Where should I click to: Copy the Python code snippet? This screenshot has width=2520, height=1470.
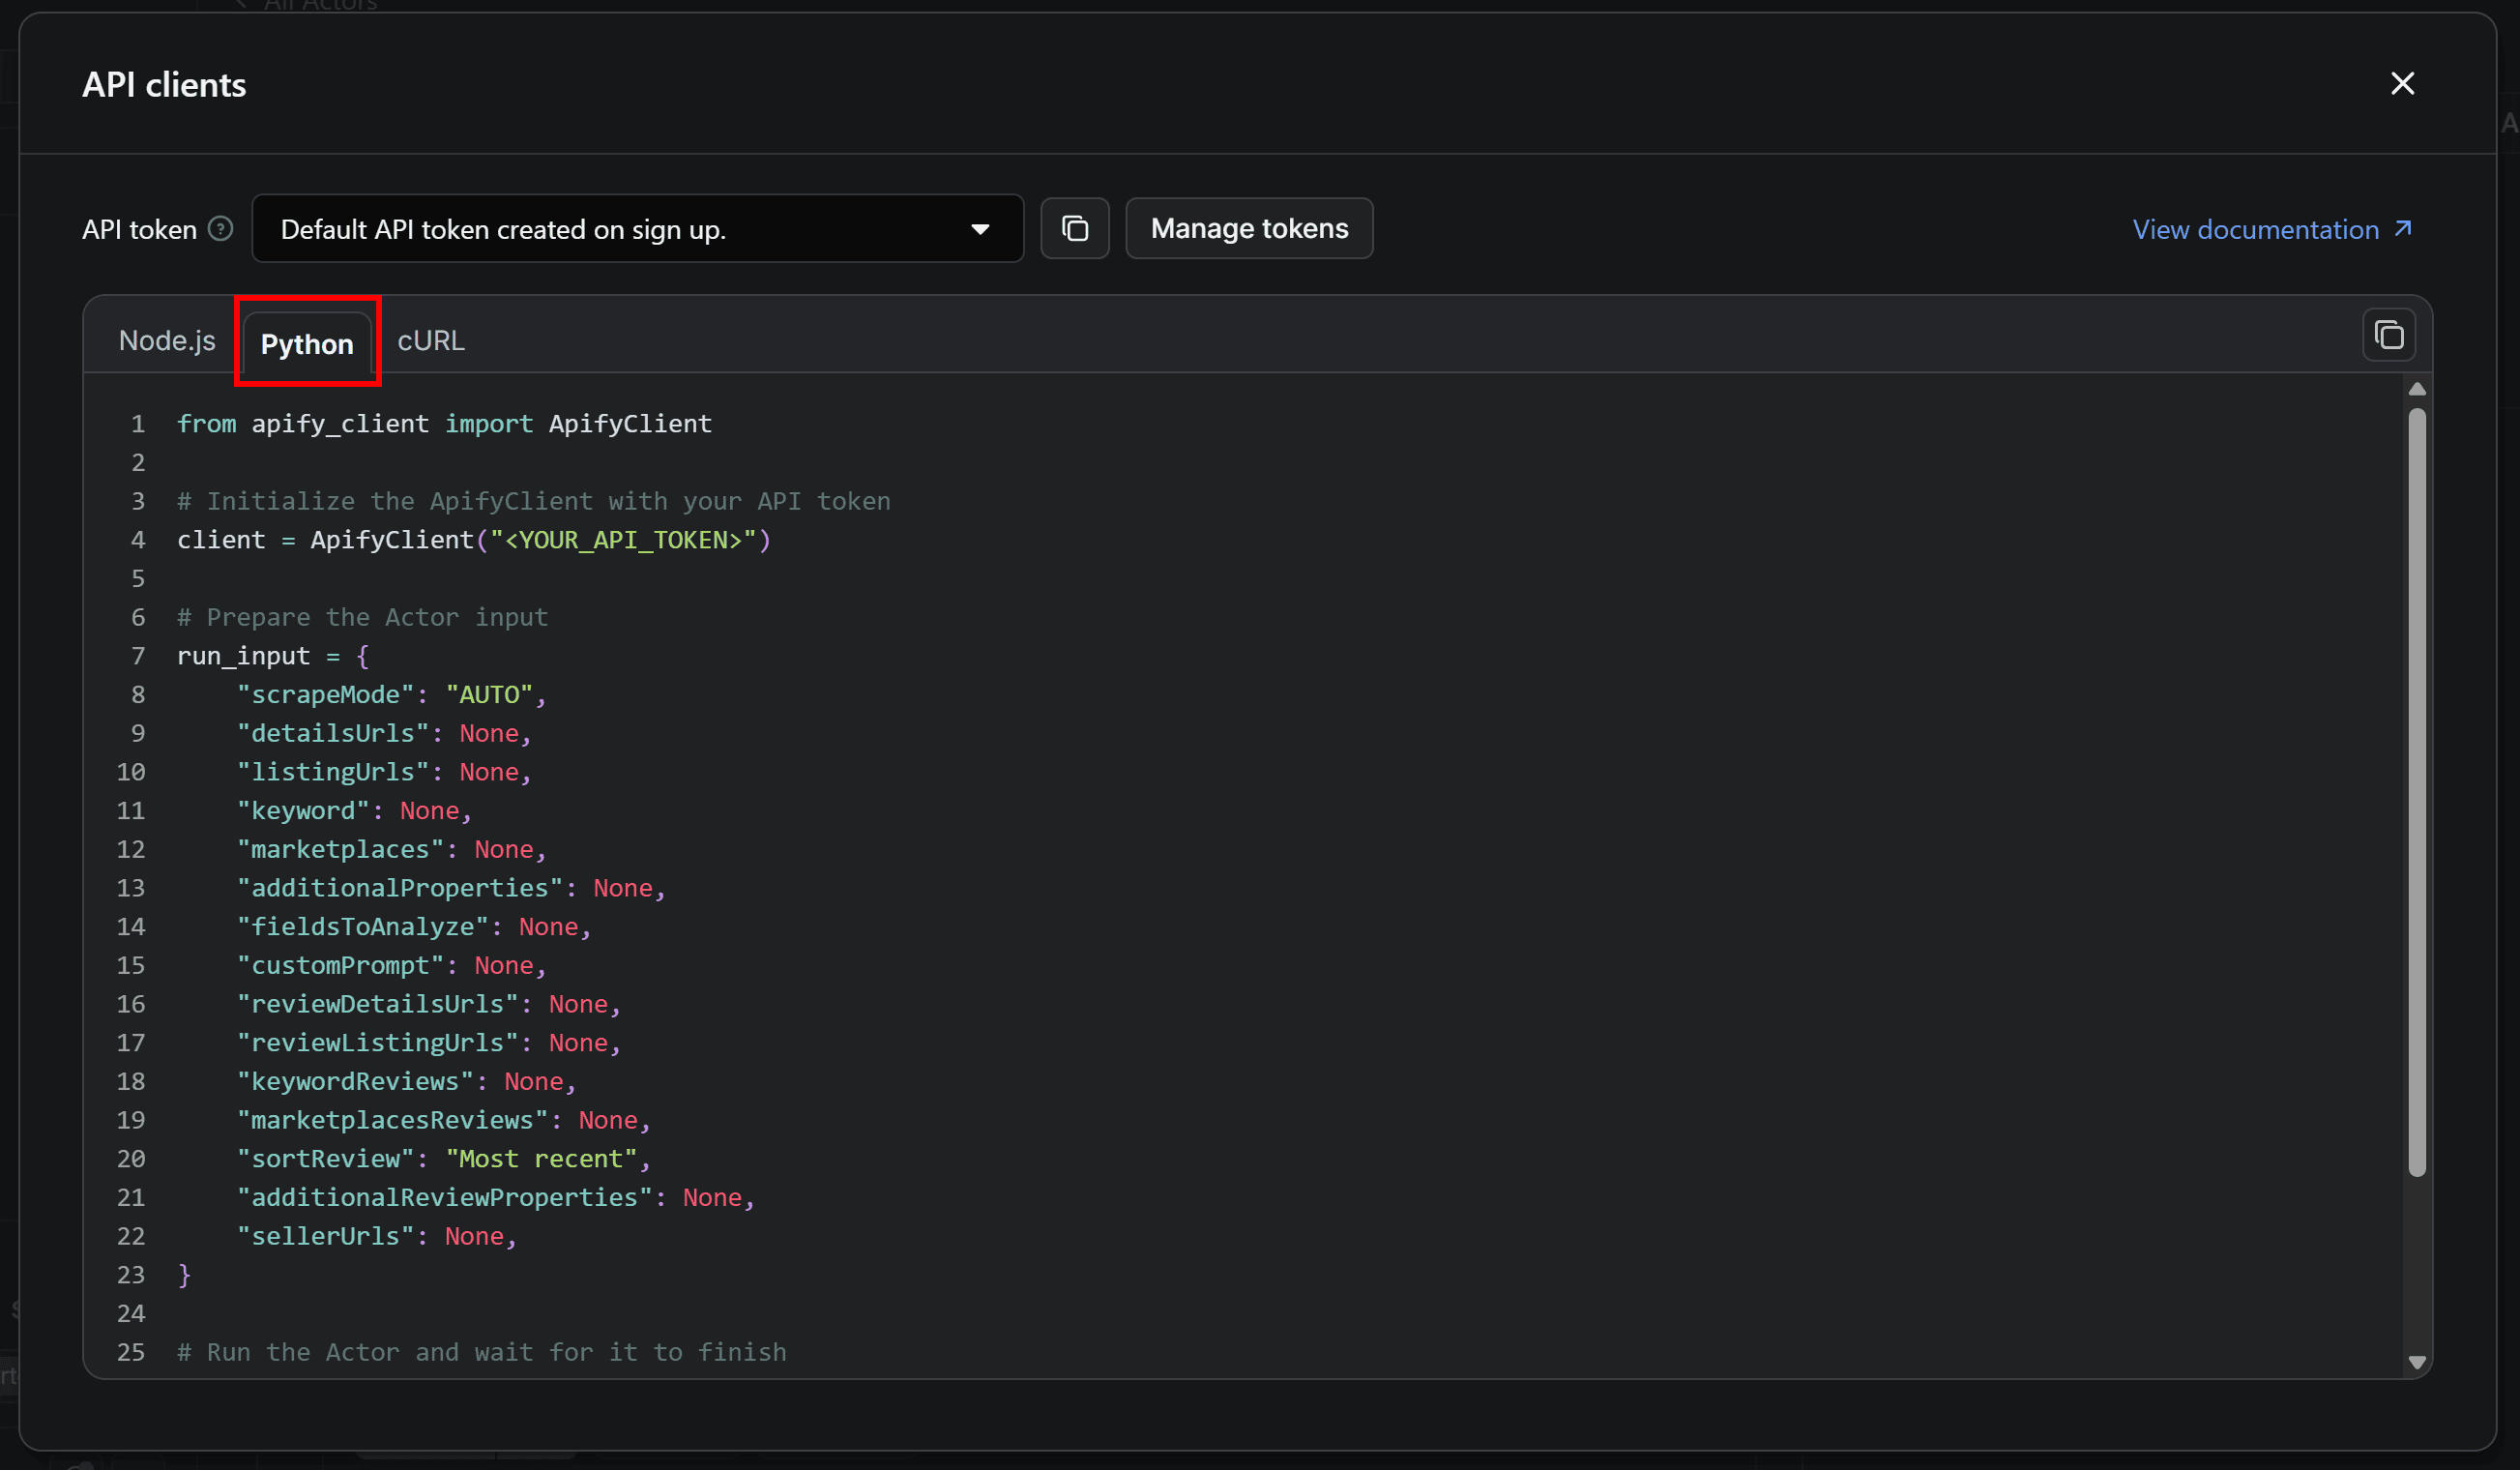(2389, 334)
